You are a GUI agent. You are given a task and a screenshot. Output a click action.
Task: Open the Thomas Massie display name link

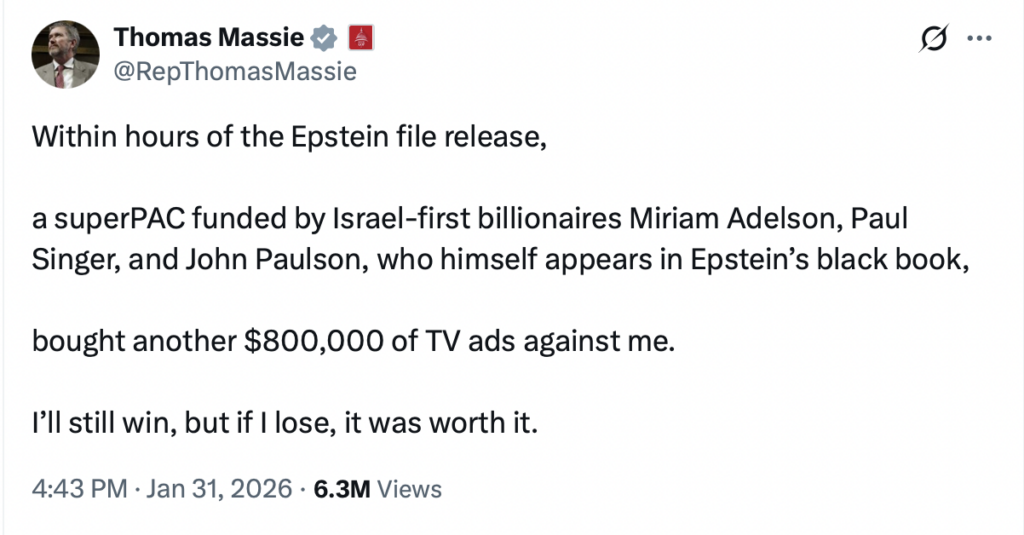point(207,38)
